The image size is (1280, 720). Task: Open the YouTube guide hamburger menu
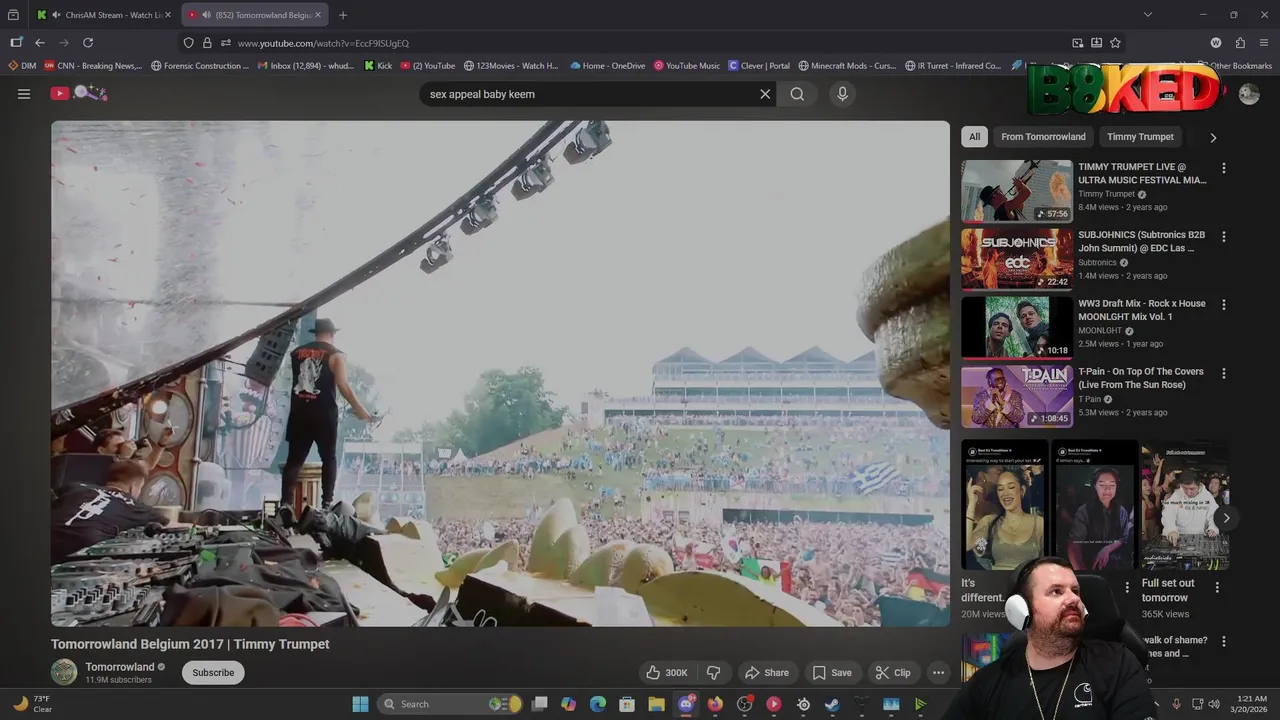24,94
